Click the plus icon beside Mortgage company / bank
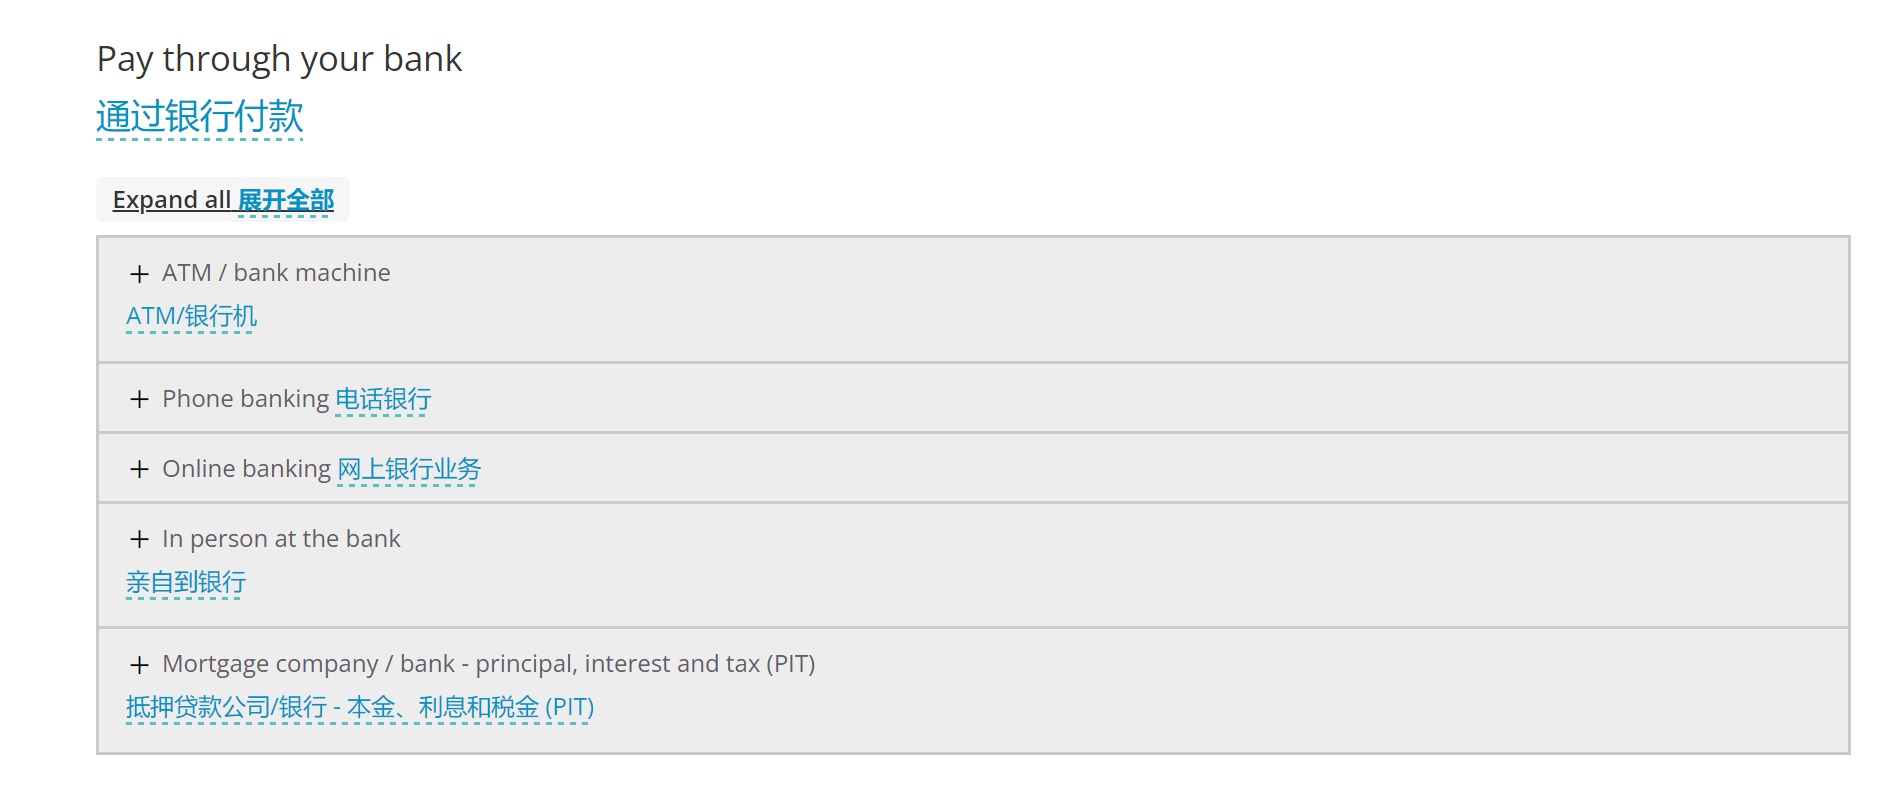The width and height of the screenshot is (1881, 807). click(139, 665)
